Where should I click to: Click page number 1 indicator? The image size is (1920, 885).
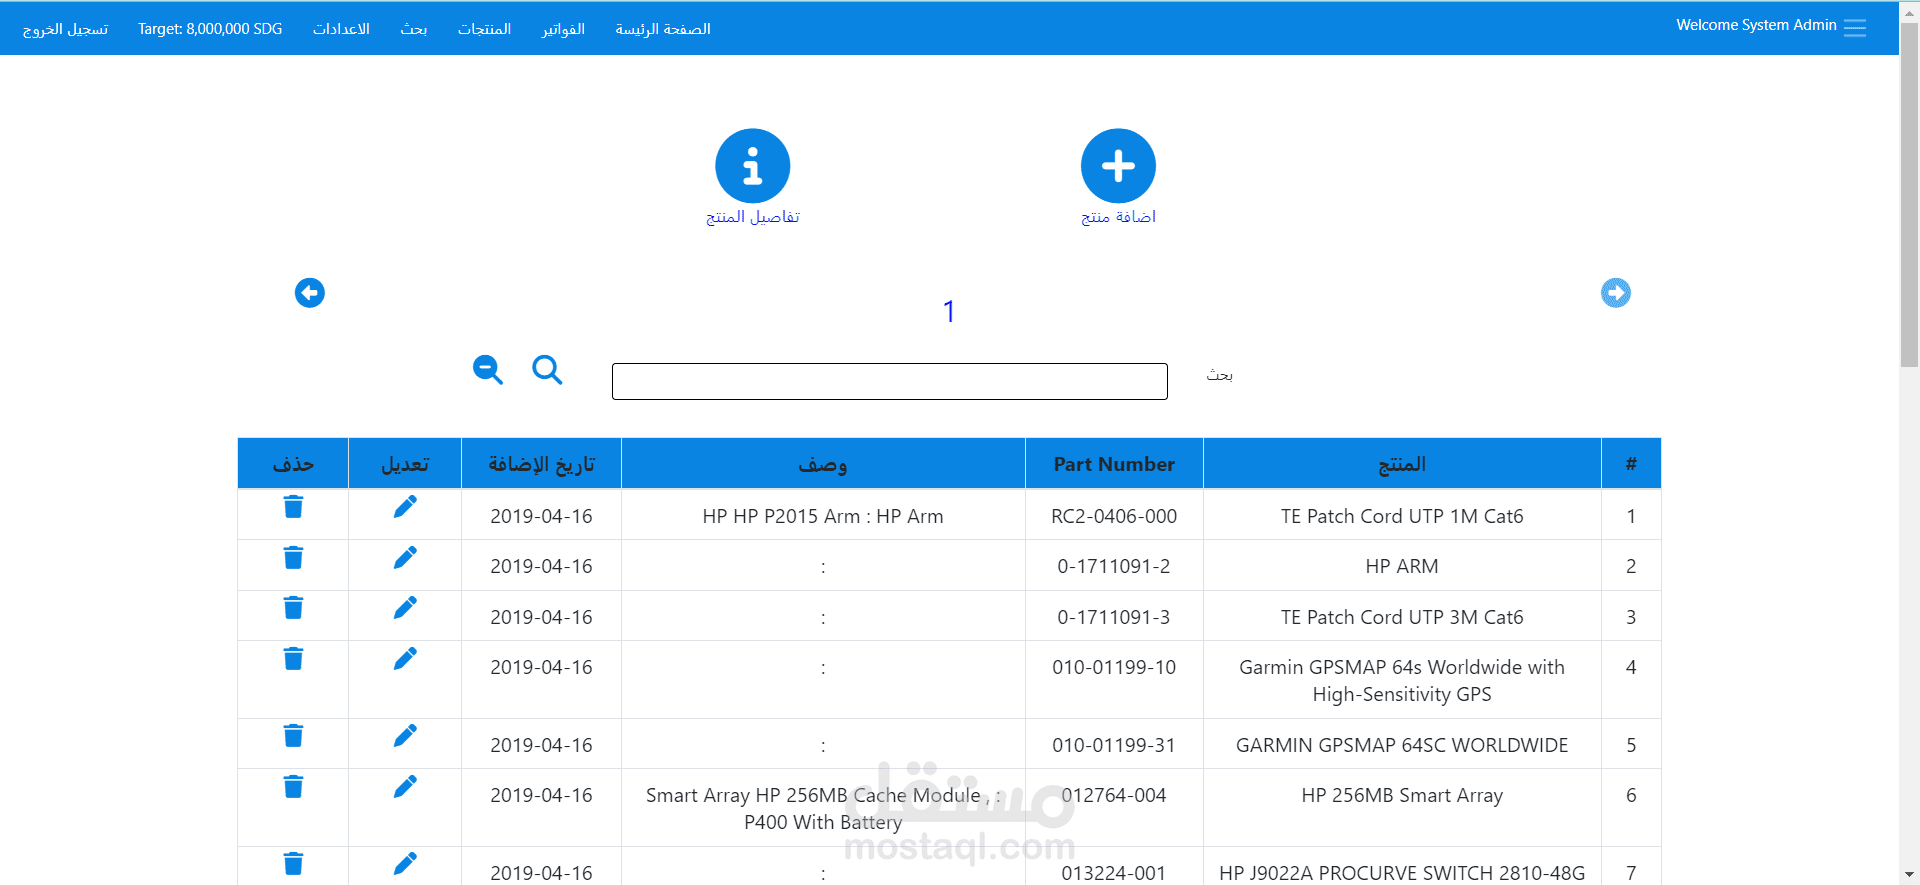pos(949,312)
